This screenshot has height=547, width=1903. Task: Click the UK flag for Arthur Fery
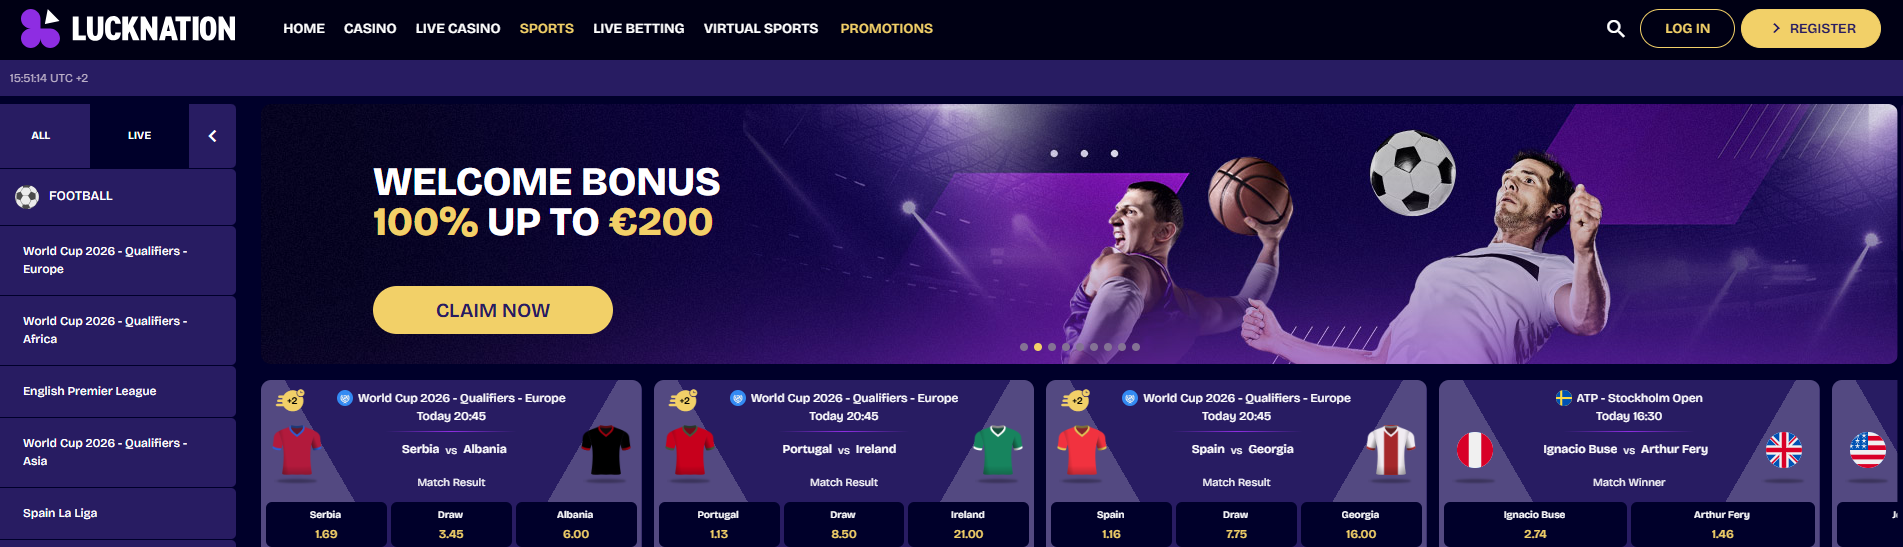tap(1783, 450)
